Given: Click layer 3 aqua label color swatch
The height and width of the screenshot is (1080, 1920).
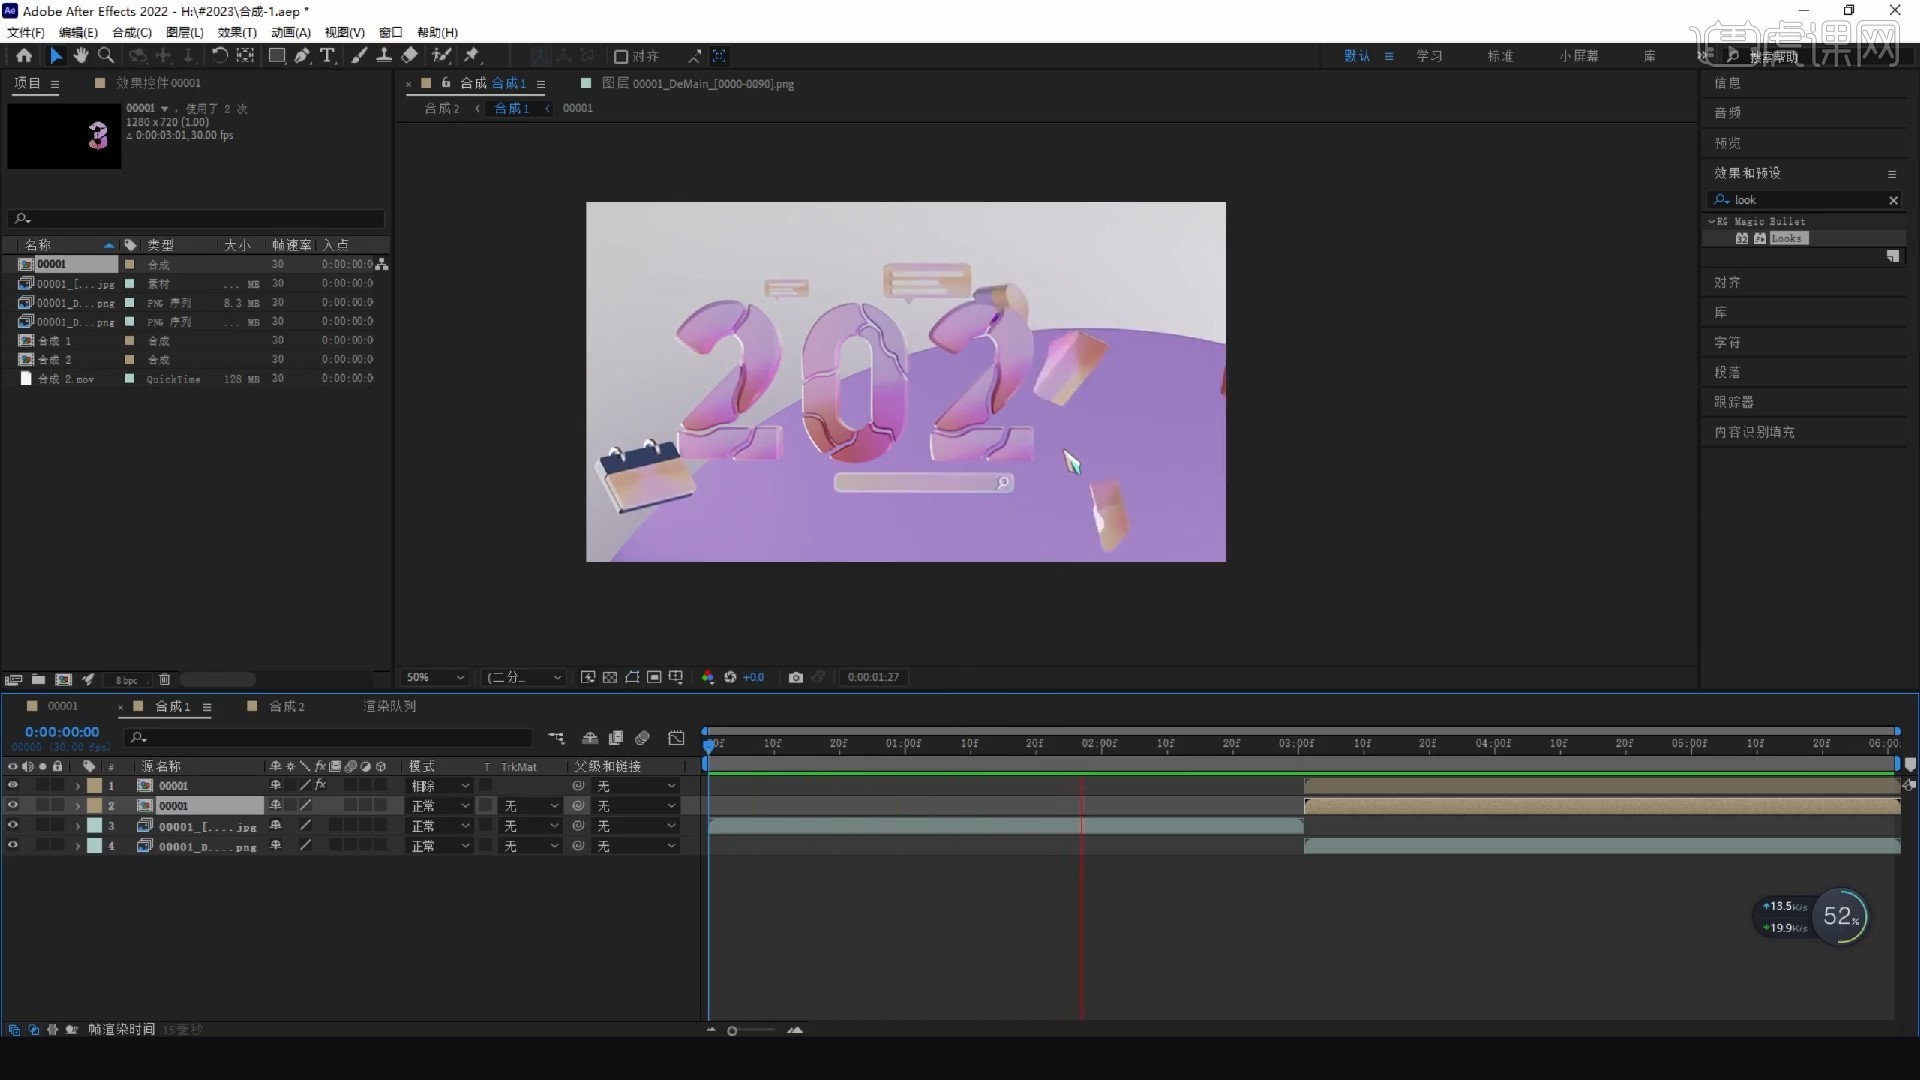Looking at the screenshot, I should coord(94,826).
